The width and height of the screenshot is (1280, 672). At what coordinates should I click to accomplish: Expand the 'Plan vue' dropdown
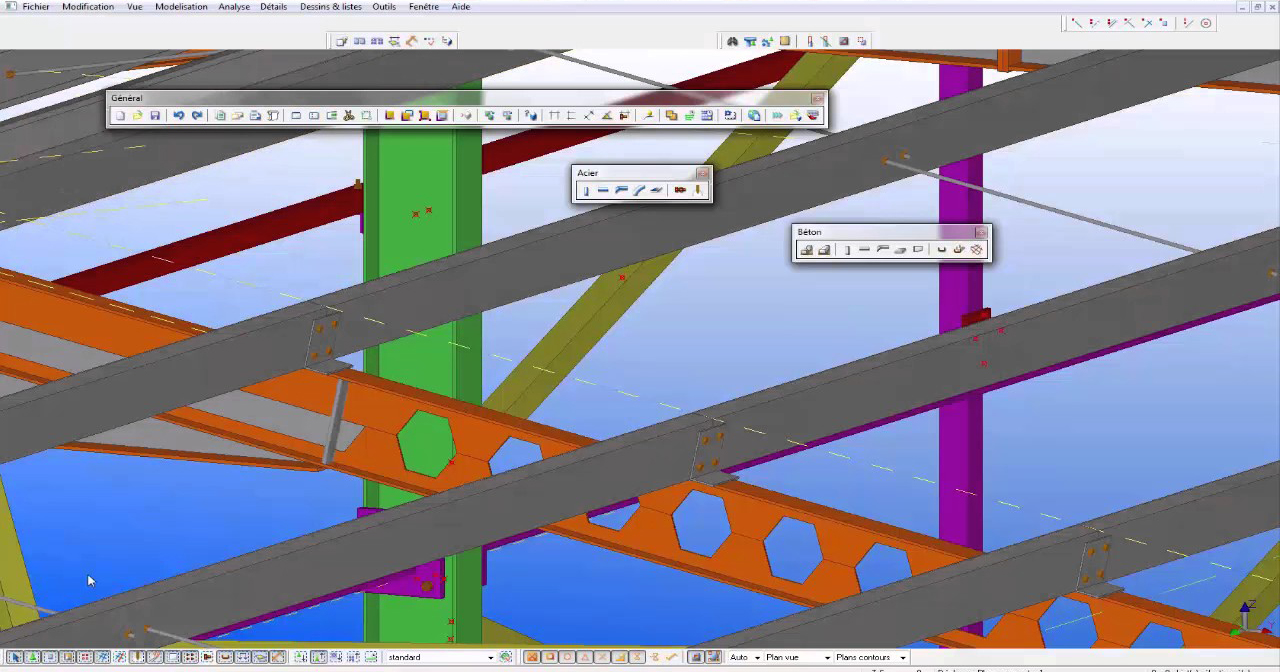[826, 657]
